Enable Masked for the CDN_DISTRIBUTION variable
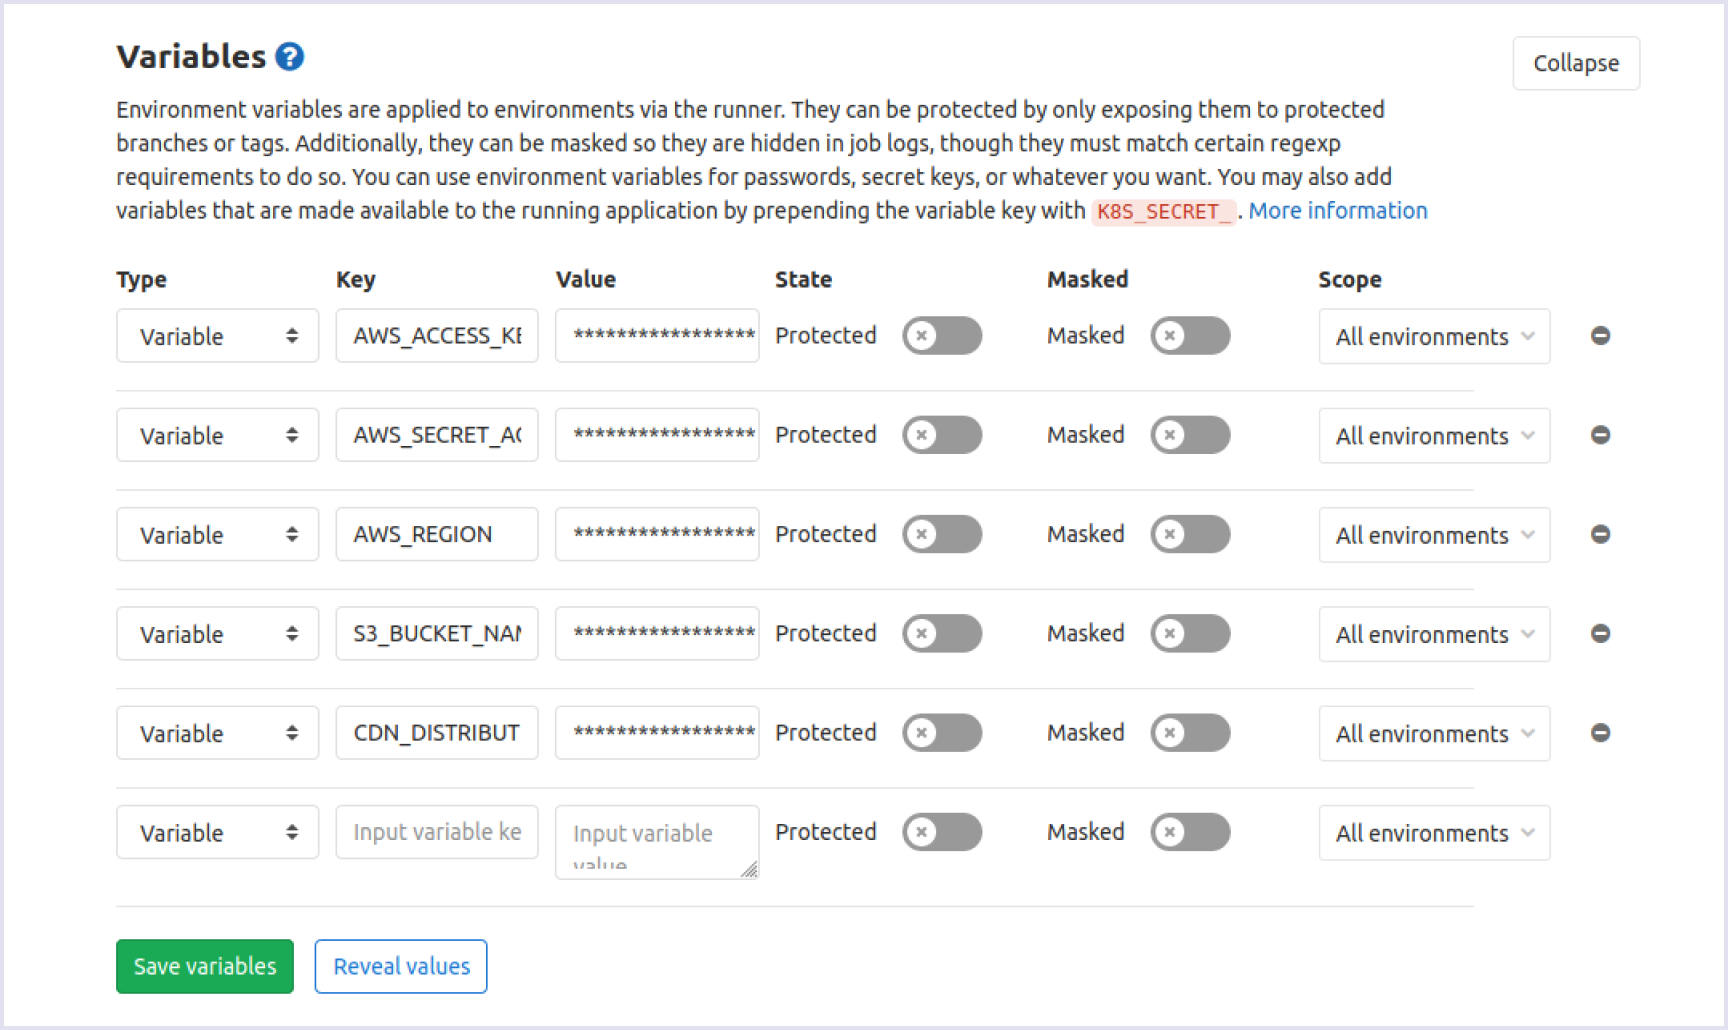The height and width of the screenshot is (1030, 1728). 1189,733
